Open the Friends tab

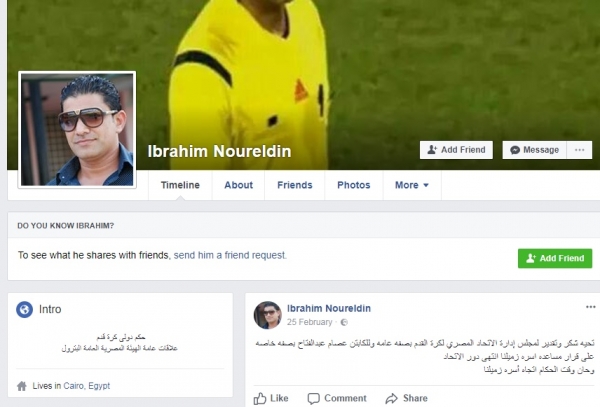[x=295, y=185]
